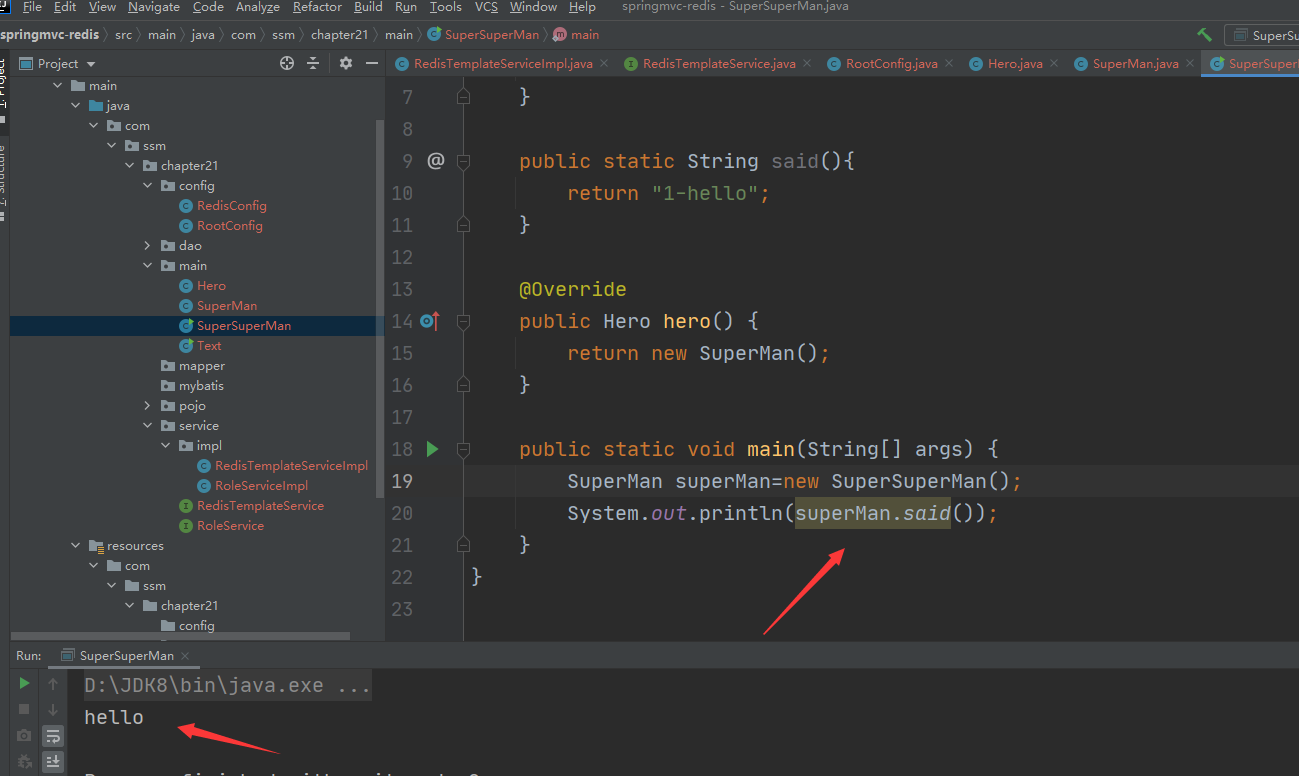
Task: Run main method from line 18 gutter
Action: point(432,449)
